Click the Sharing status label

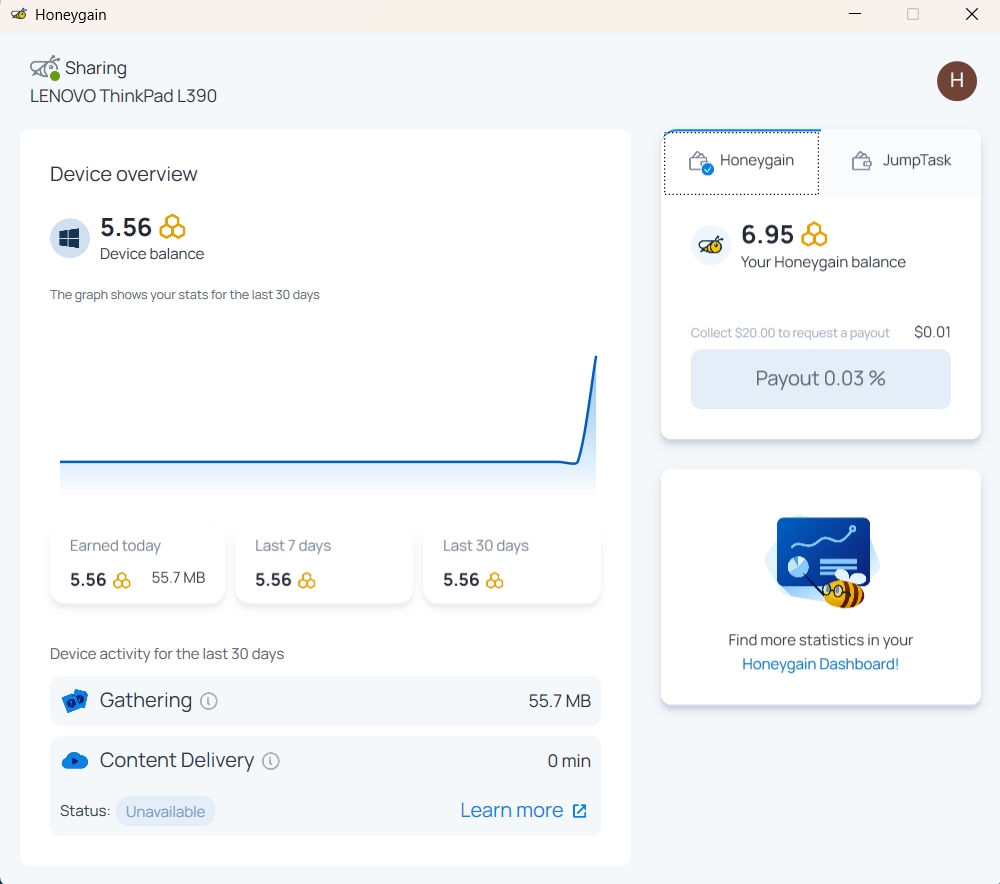[x=96, y=68]
